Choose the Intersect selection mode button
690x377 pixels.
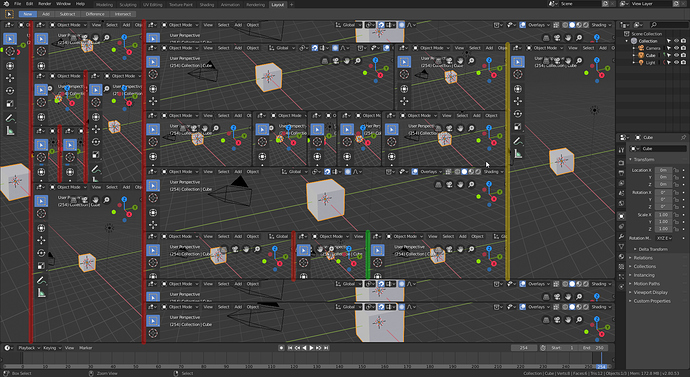(123, 14)
